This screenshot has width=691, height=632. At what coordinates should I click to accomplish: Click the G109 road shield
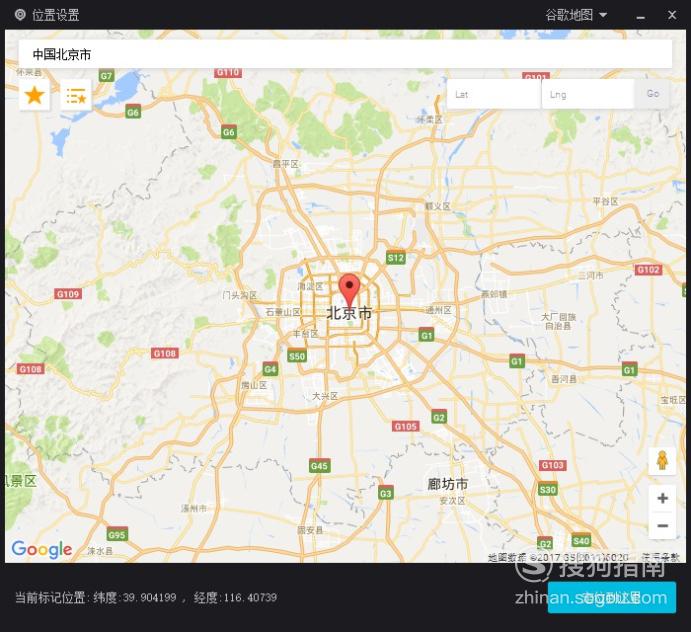(x=68, y=294)
